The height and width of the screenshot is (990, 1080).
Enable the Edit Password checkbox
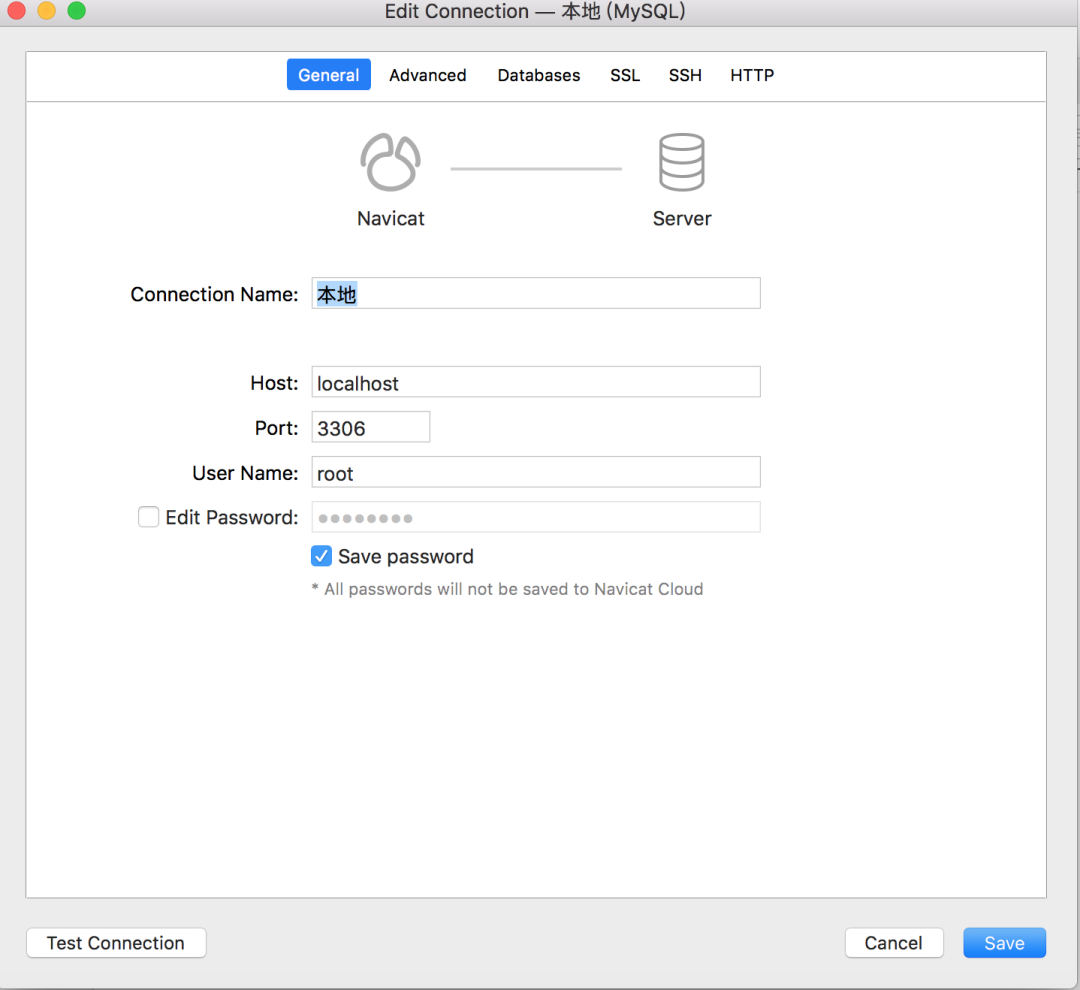click(149, 517)
